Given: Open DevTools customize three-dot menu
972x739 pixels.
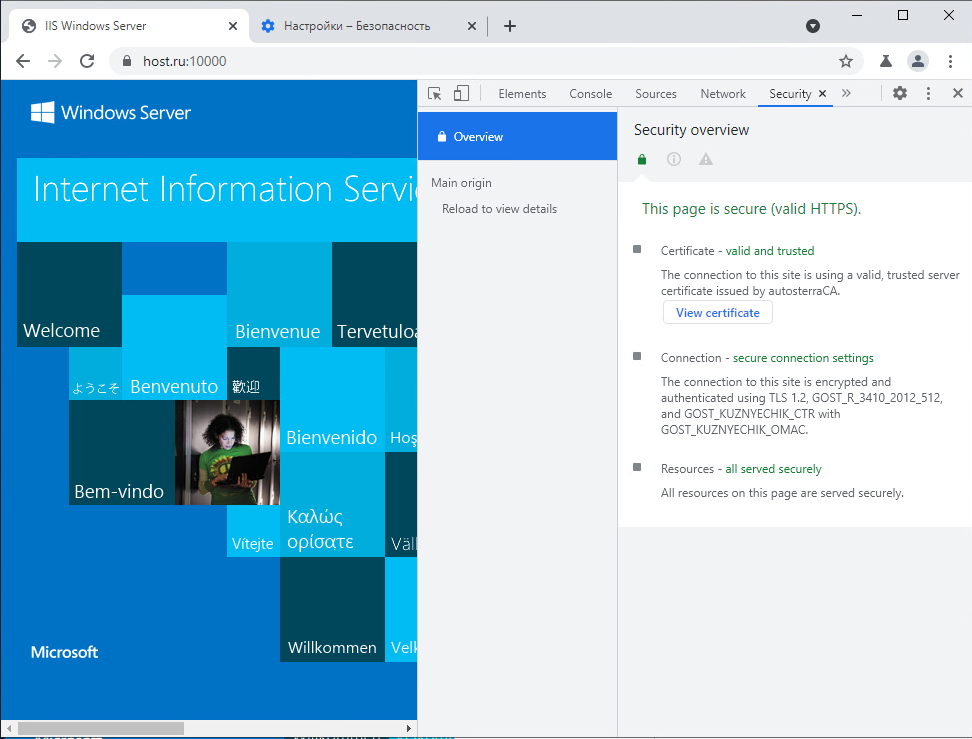Looking at the screenshot, I should click(x=928, y=93).
